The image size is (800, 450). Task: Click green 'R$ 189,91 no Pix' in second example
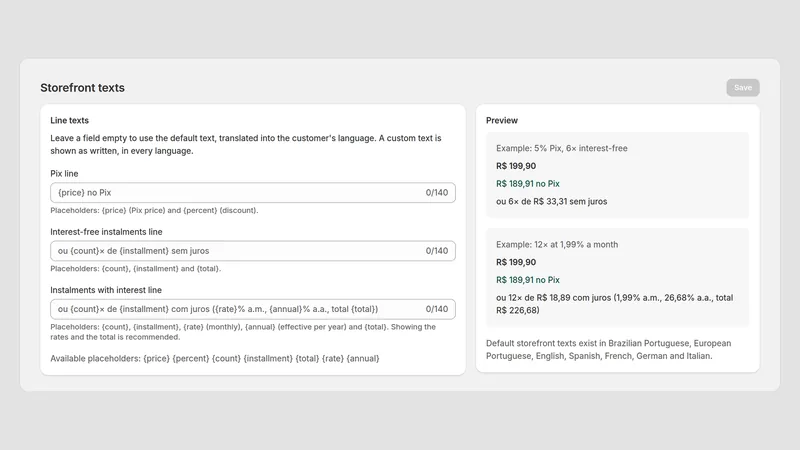528,280
